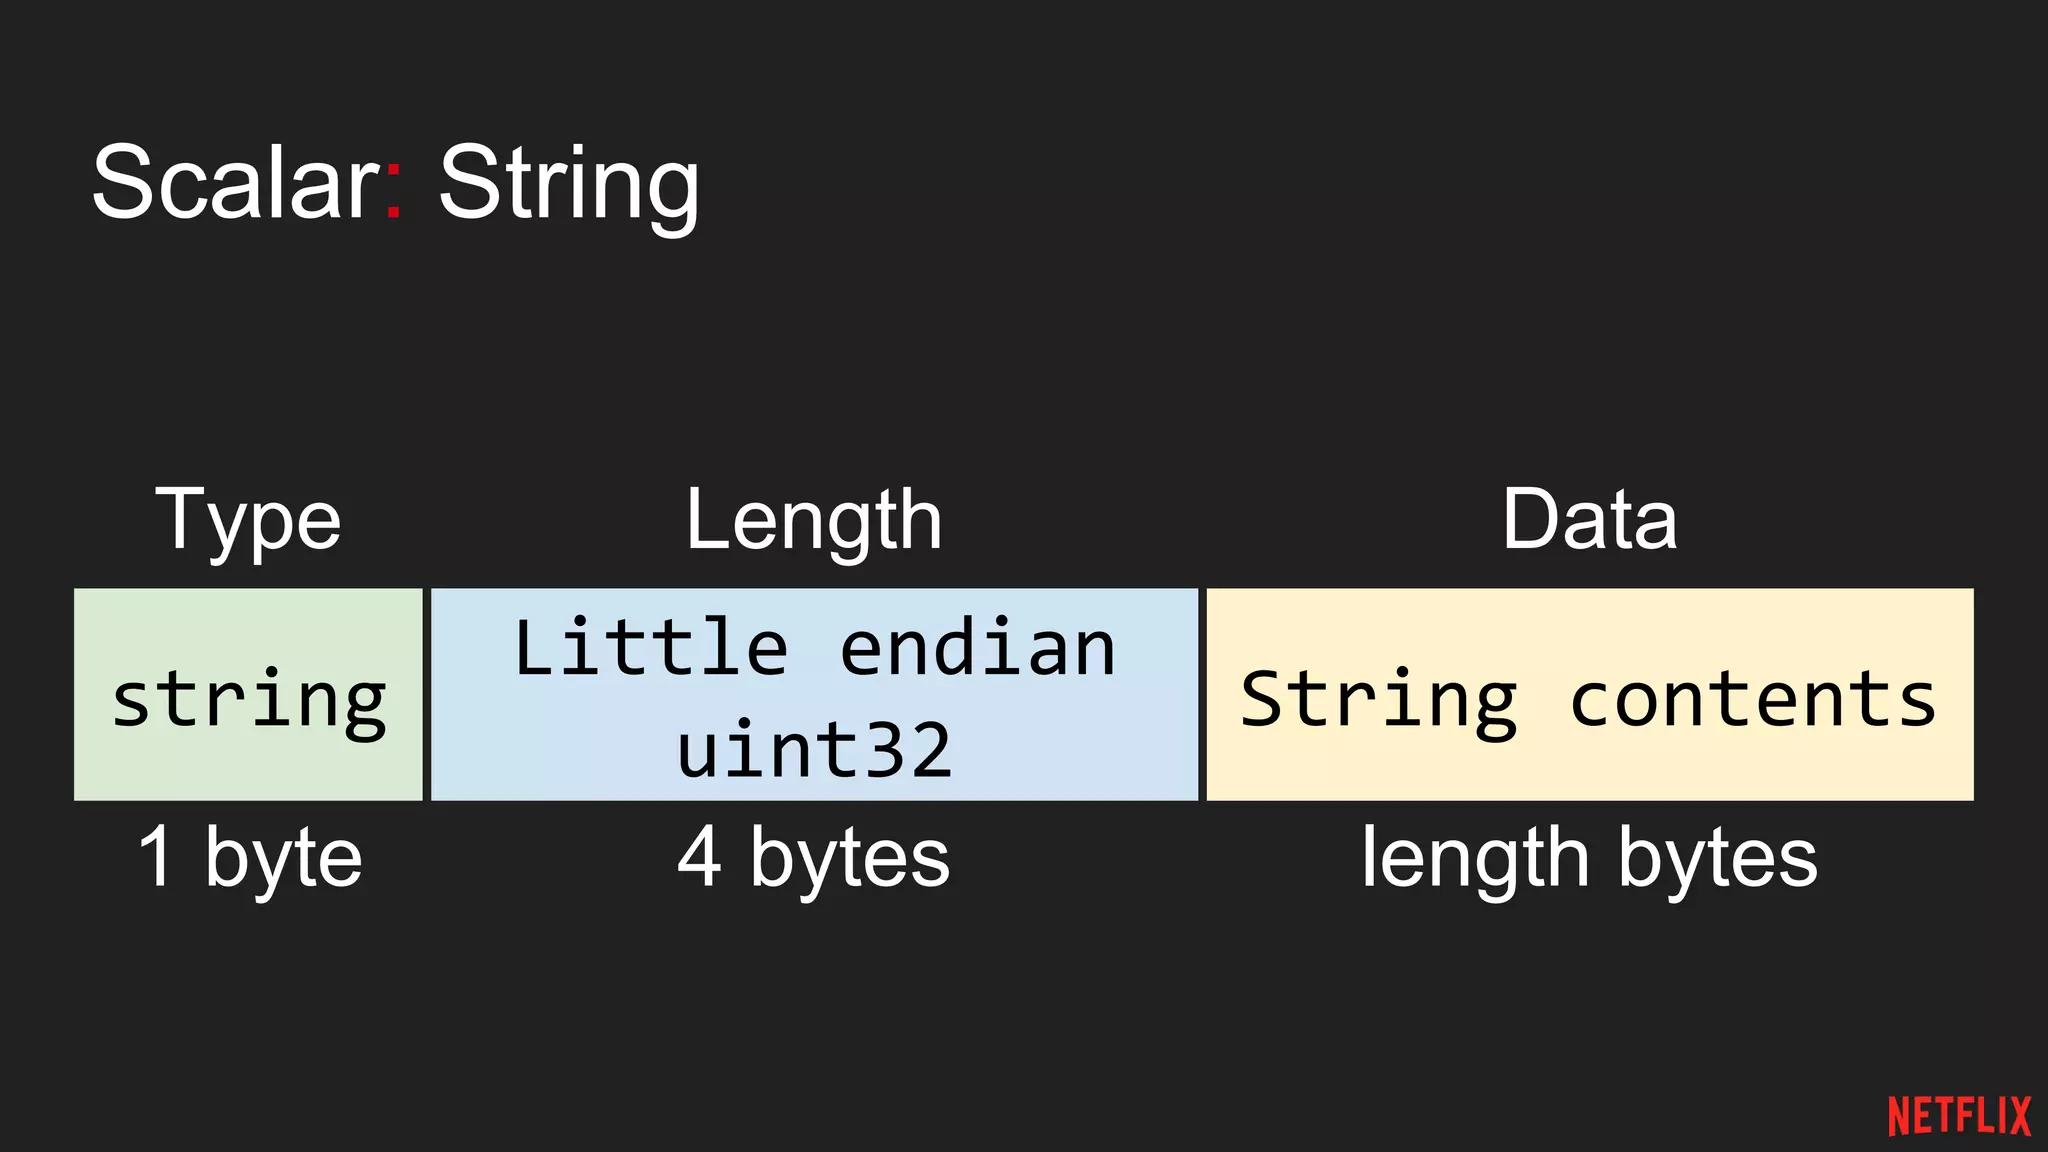2048x1152 pixels.
Task: Click the word 'length' in the bottom caption
Action: (1474, 858)
